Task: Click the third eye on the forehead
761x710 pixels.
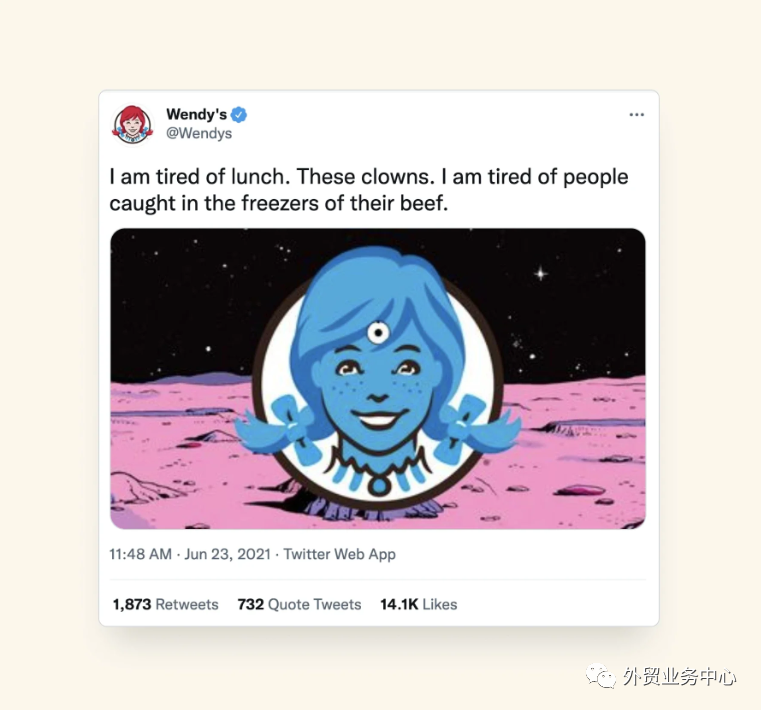Action: (x=378, y=333)
